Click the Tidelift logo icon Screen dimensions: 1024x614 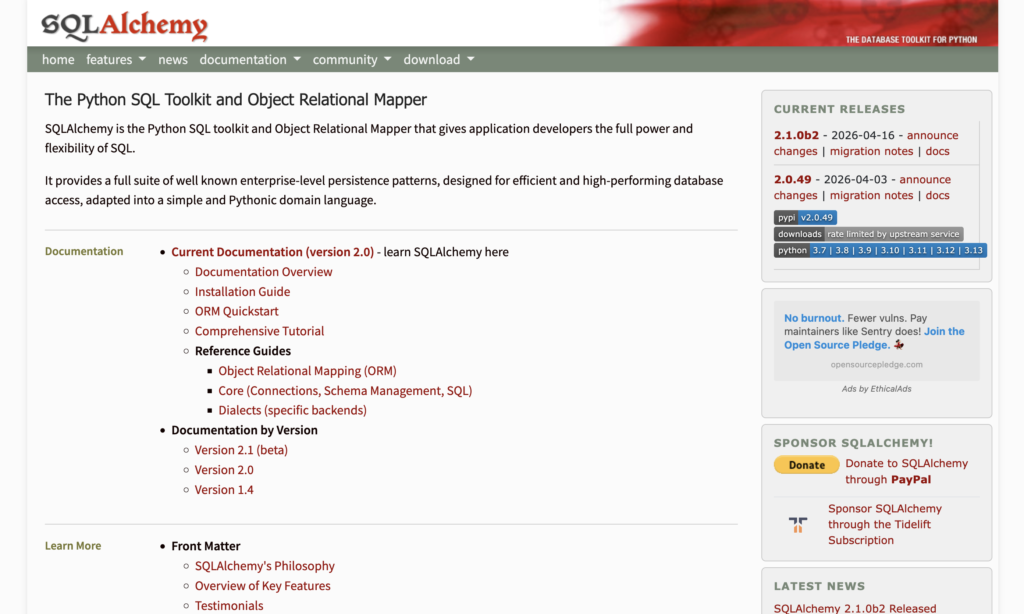click(797, 525)
